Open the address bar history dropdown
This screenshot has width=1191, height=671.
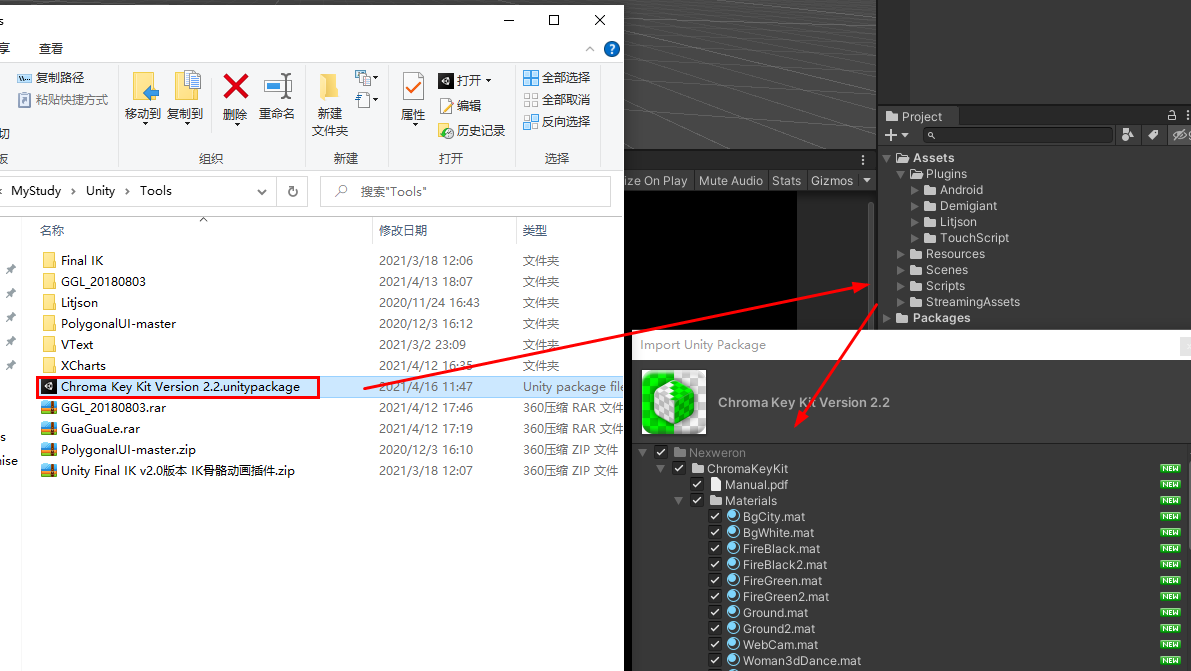(261, 191)
